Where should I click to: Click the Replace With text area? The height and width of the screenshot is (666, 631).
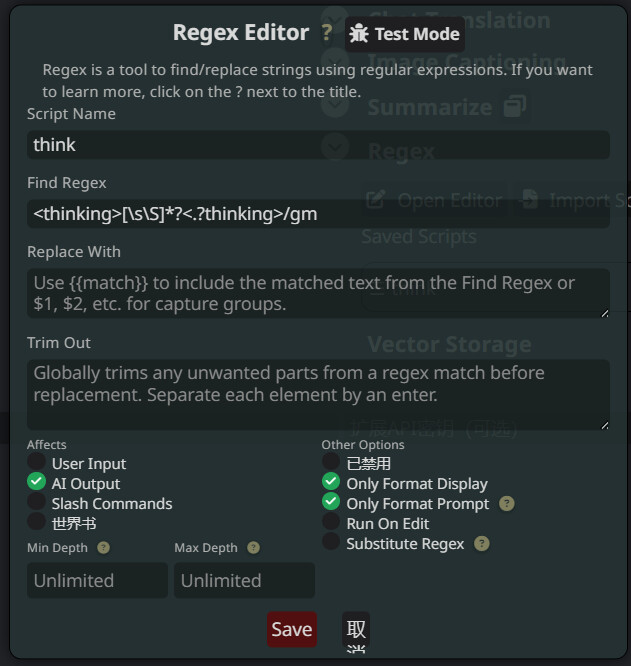(318, 293)
